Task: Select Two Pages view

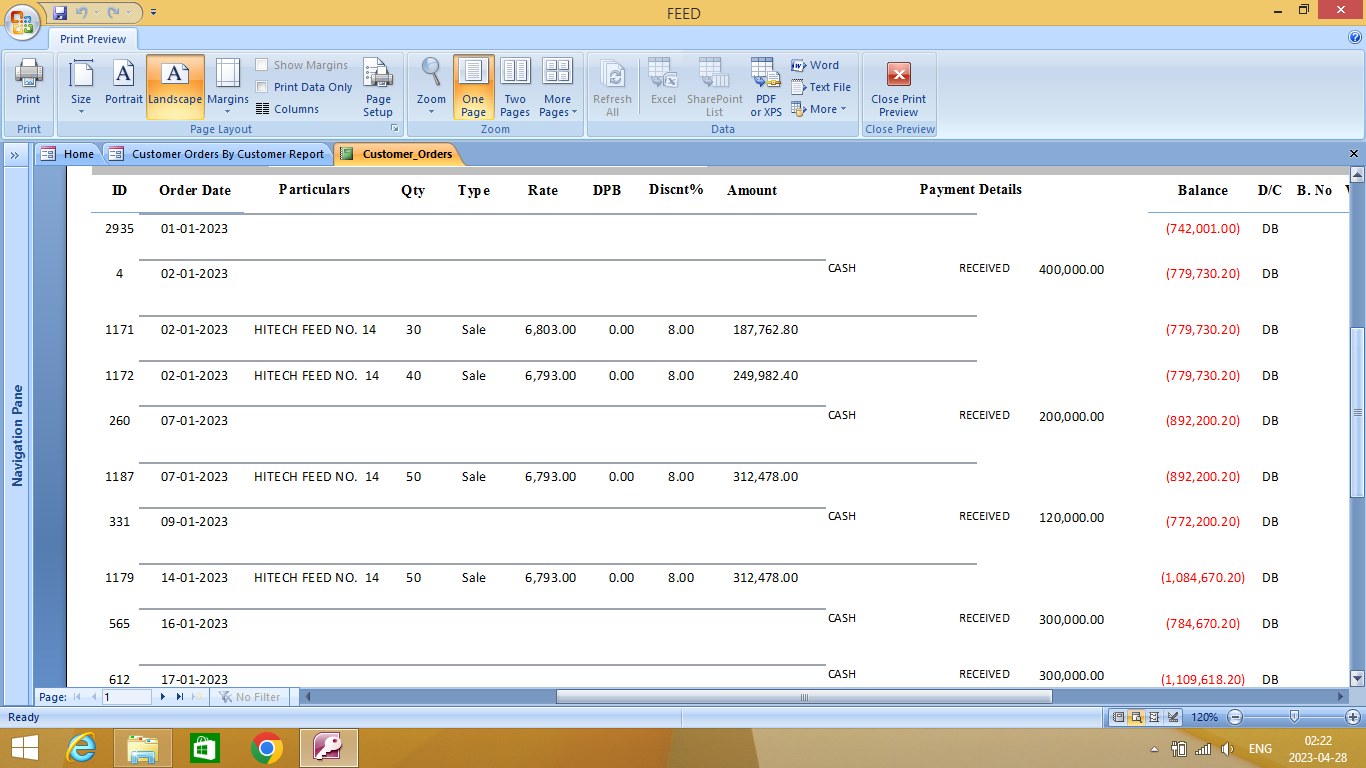Action: tap(515, 87)
